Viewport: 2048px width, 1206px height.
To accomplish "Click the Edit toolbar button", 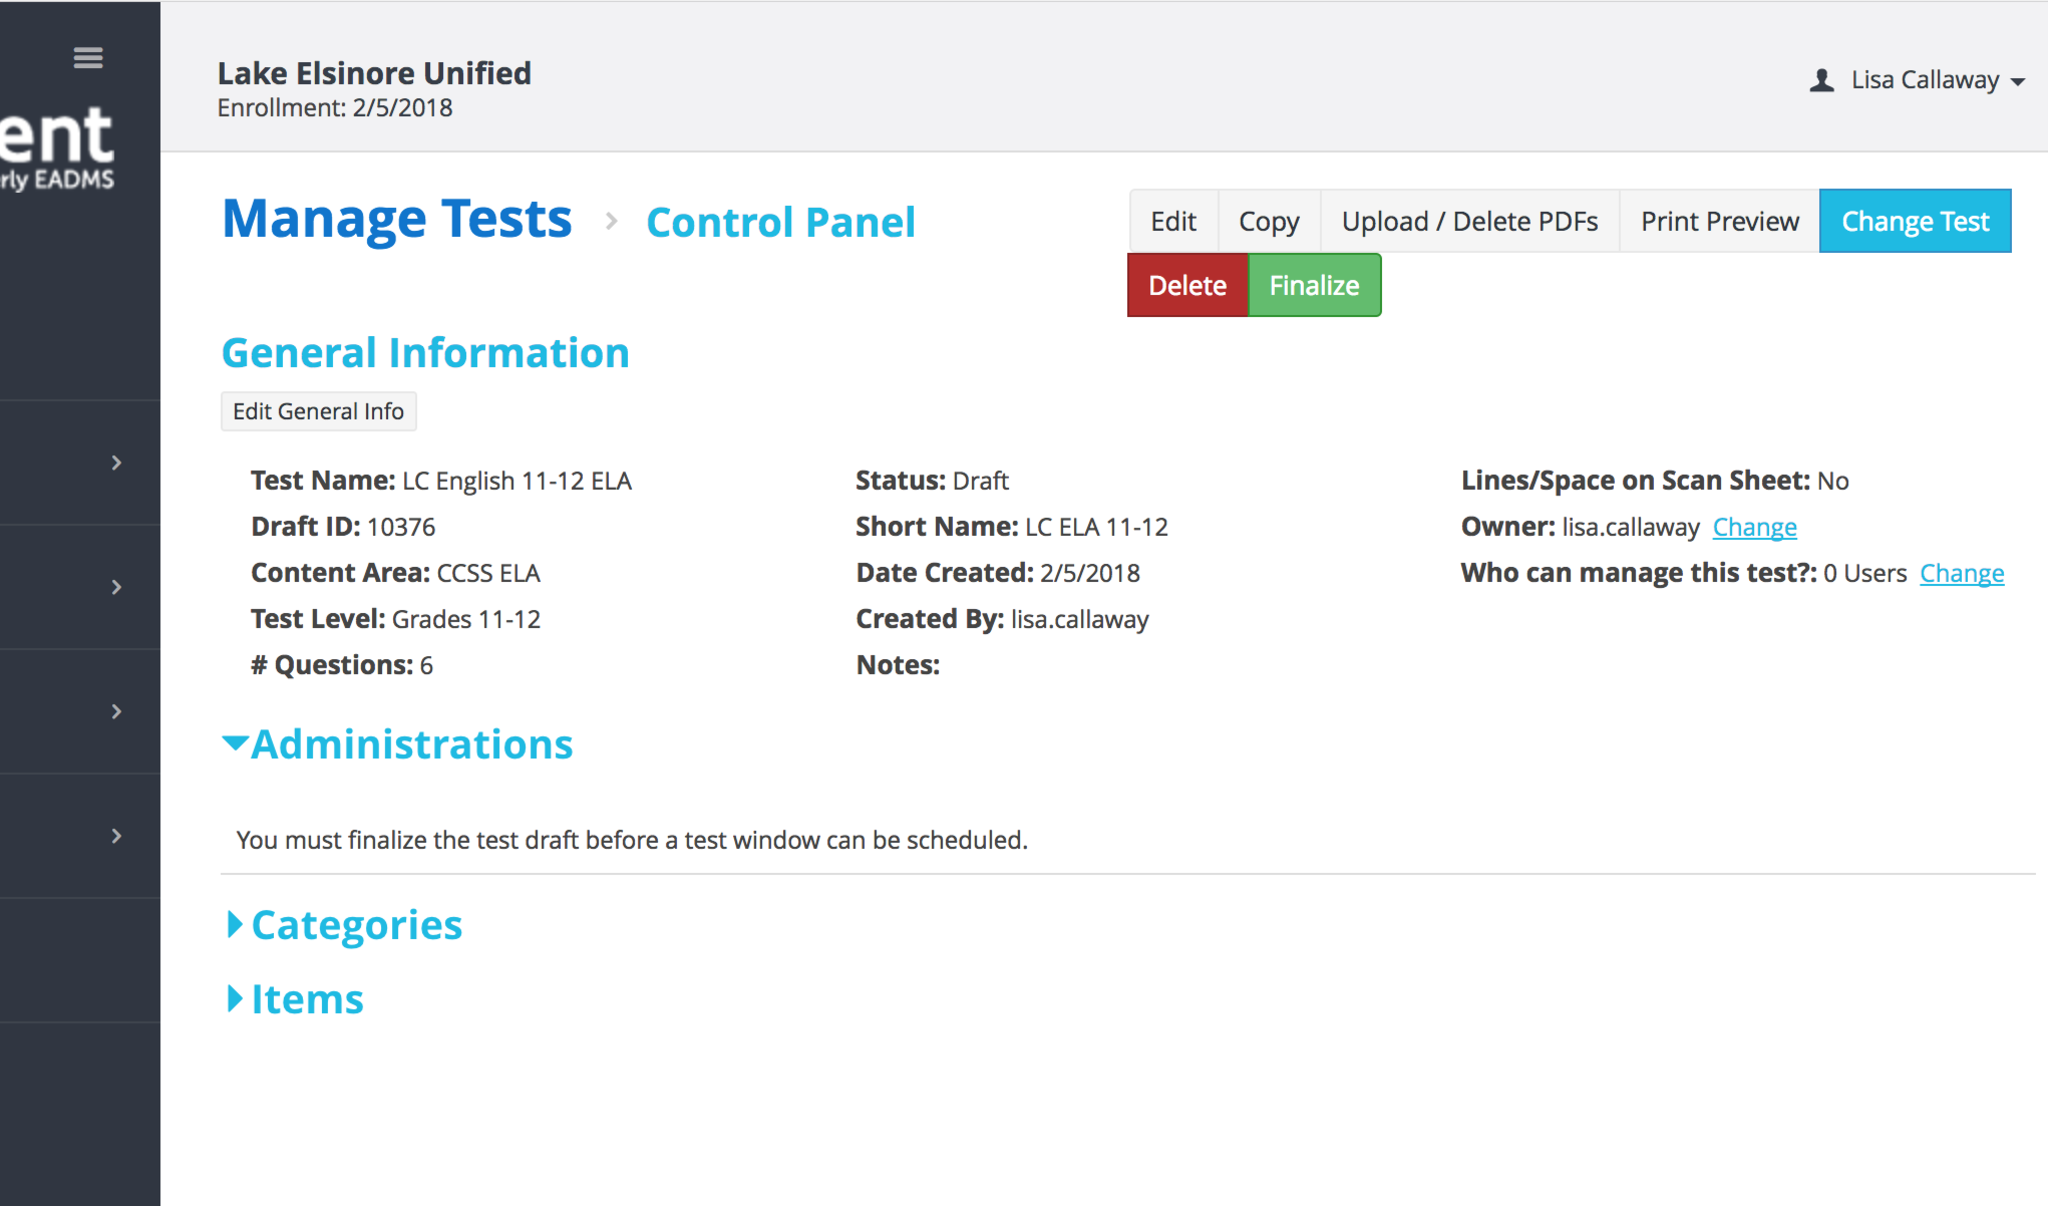I will [x=1173, y=221].
